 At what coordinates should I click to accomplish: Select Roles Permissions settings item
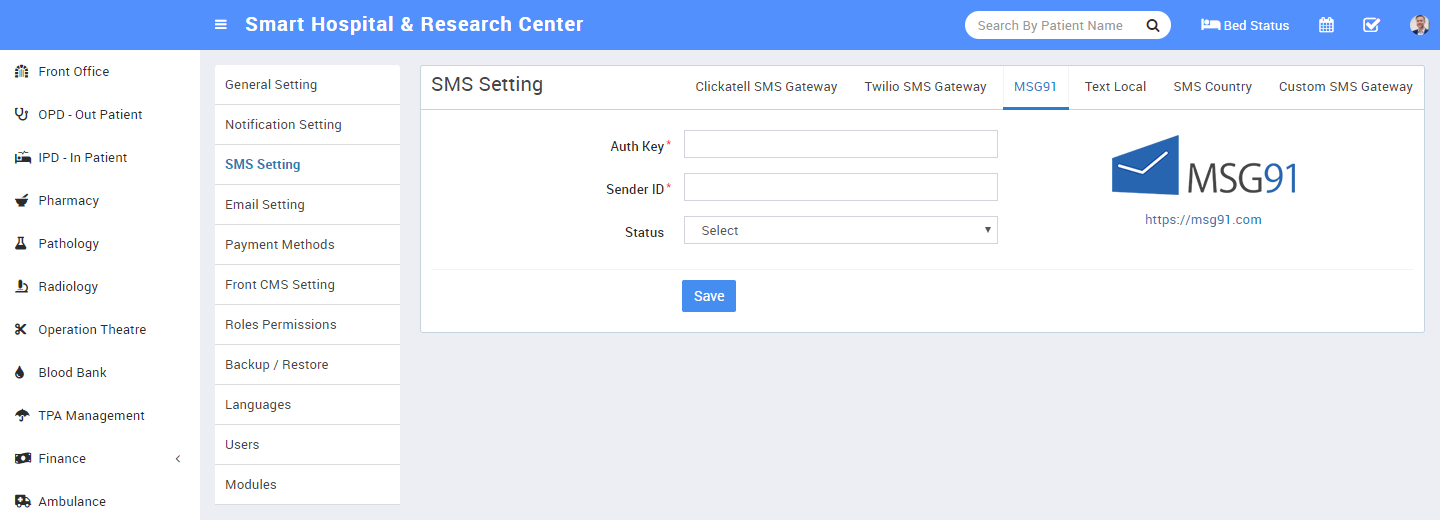(280, 325)
